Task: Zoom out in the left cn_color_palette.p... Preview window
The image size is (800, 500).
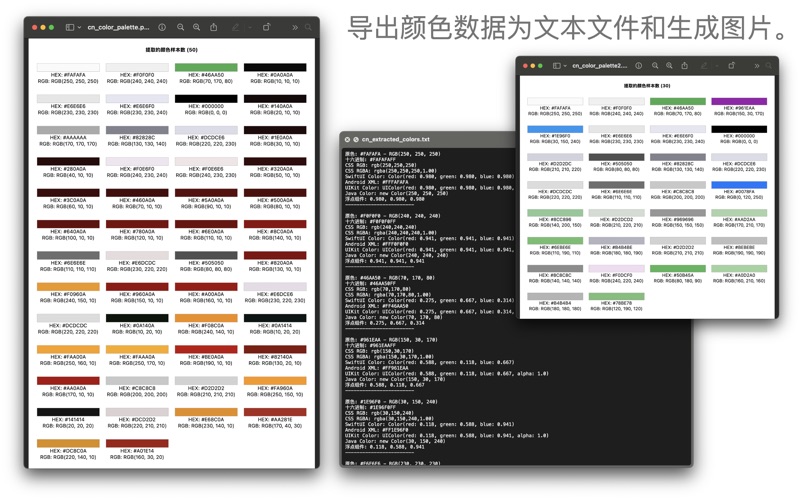Action: click(180, 28)
